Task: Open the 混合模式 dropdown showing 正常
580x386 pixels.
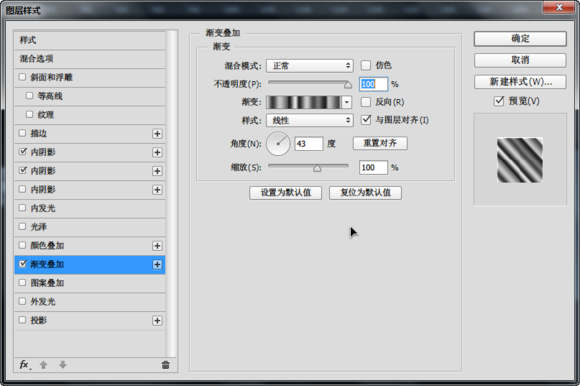Action: (310, 66)
